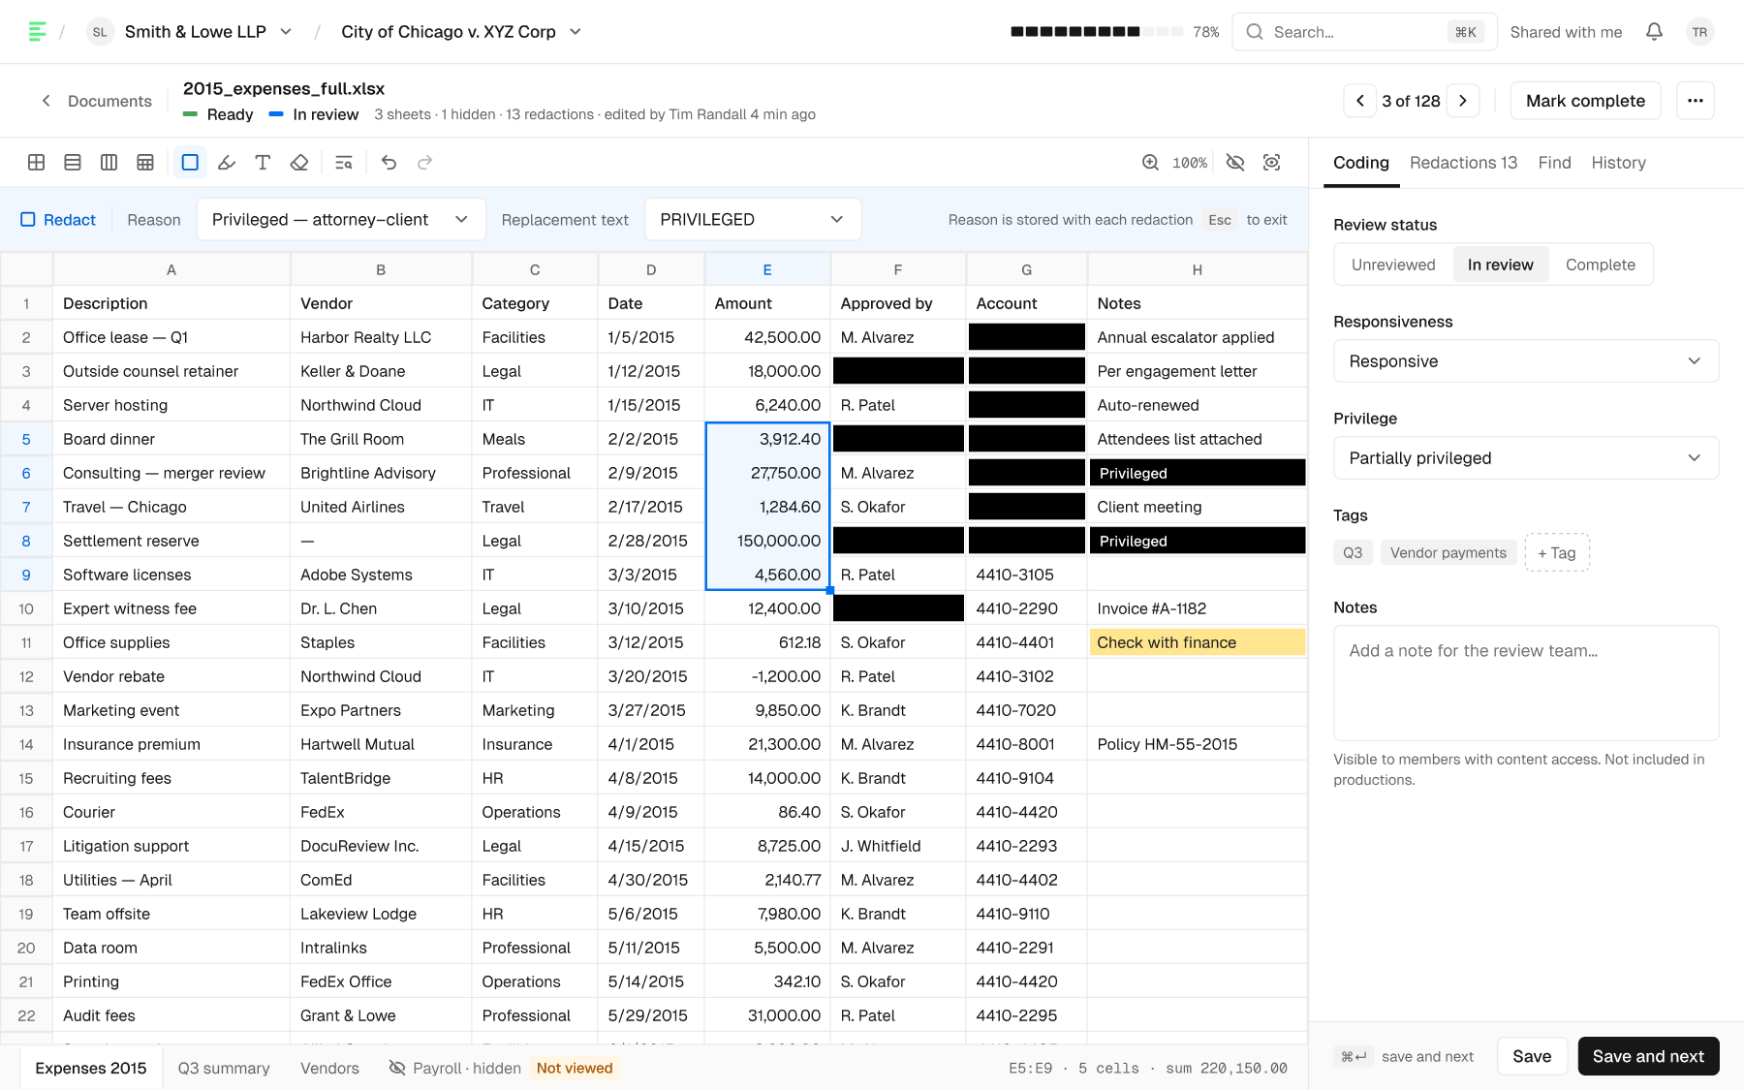
Task: Open the Replacement text PRIVILEGED dropdown
Action: (x=752, y=219)
